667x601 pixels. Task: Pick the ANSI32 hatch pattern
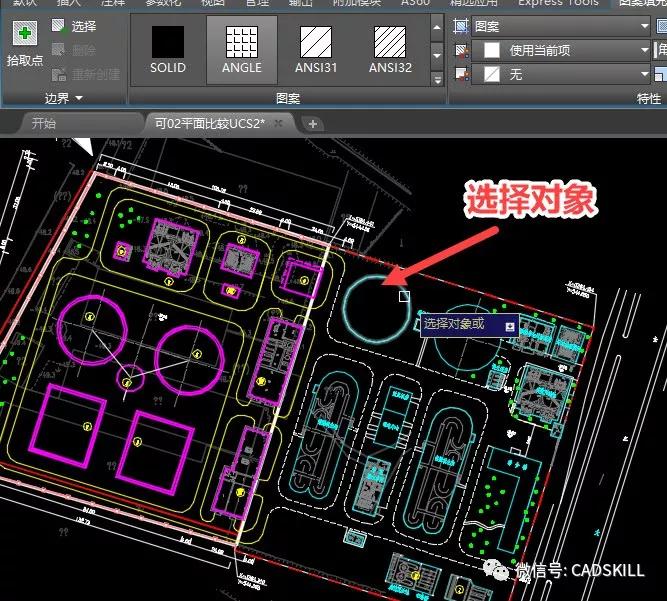390,50
